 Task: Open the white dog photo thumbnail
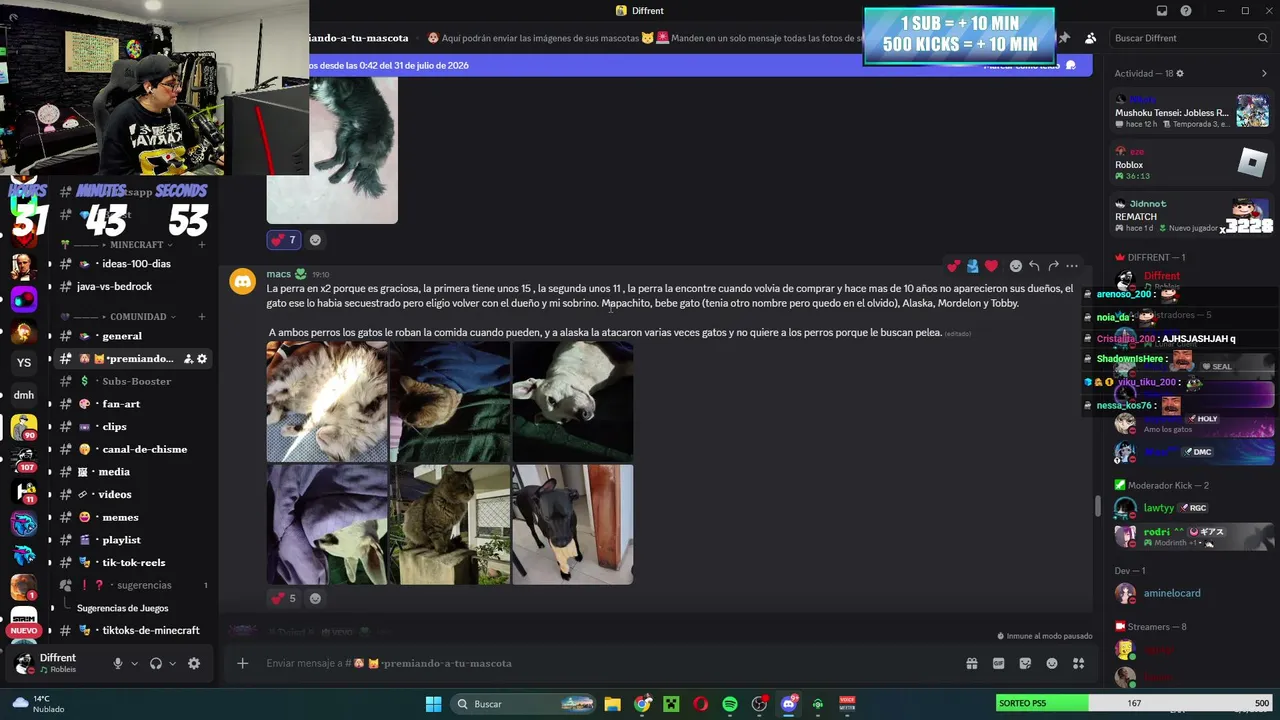pos(573,401)
